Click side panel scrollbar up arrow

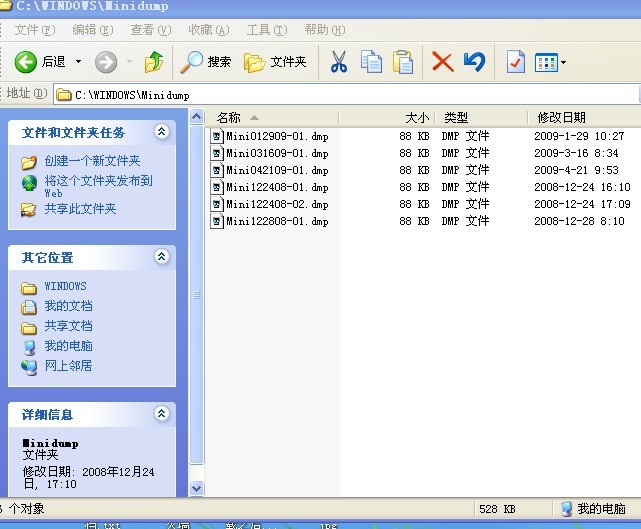(x=197, y=117)
